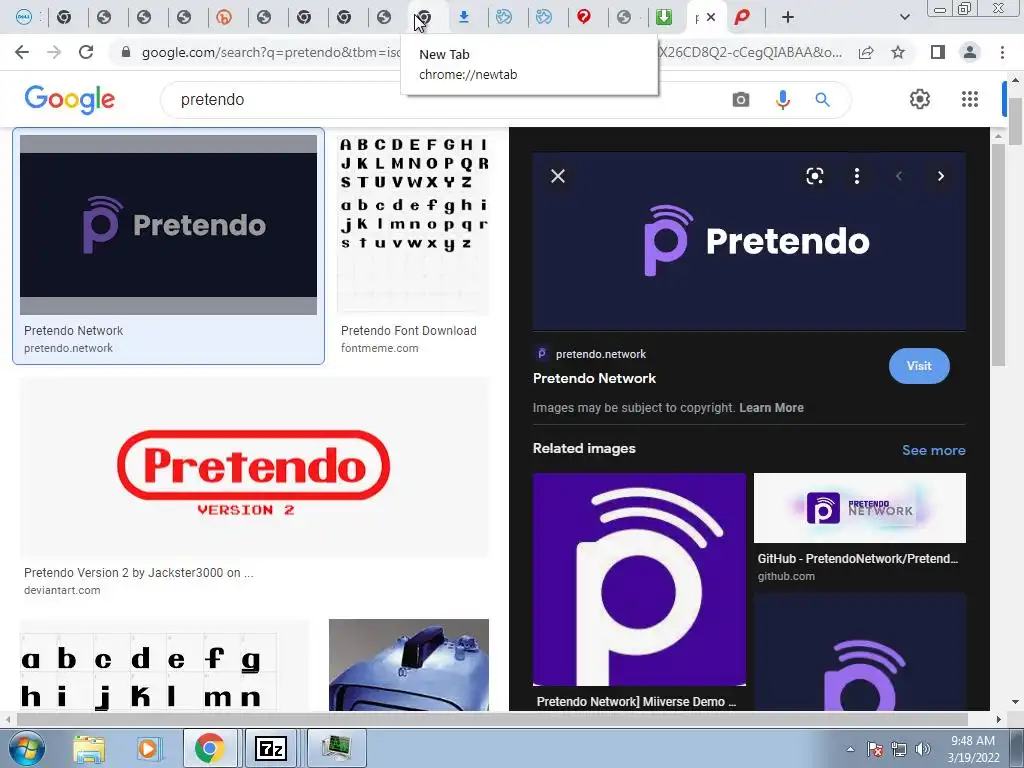Viewport: 1024px width, 768px height.
Task: Open the Chrome side panel
Action: coord(938,52)
